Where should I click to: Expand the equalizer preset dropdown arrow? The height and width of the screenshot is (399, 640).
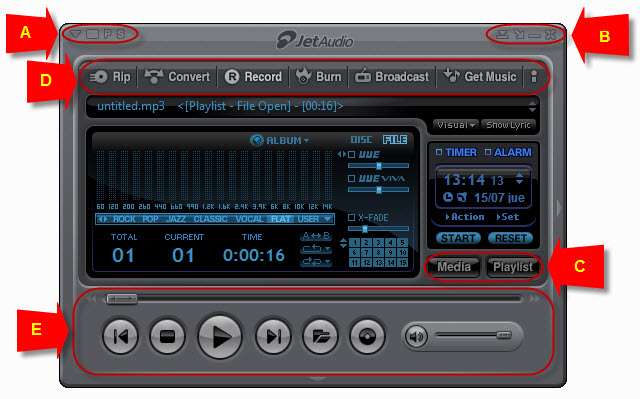(x=327, y=219)
